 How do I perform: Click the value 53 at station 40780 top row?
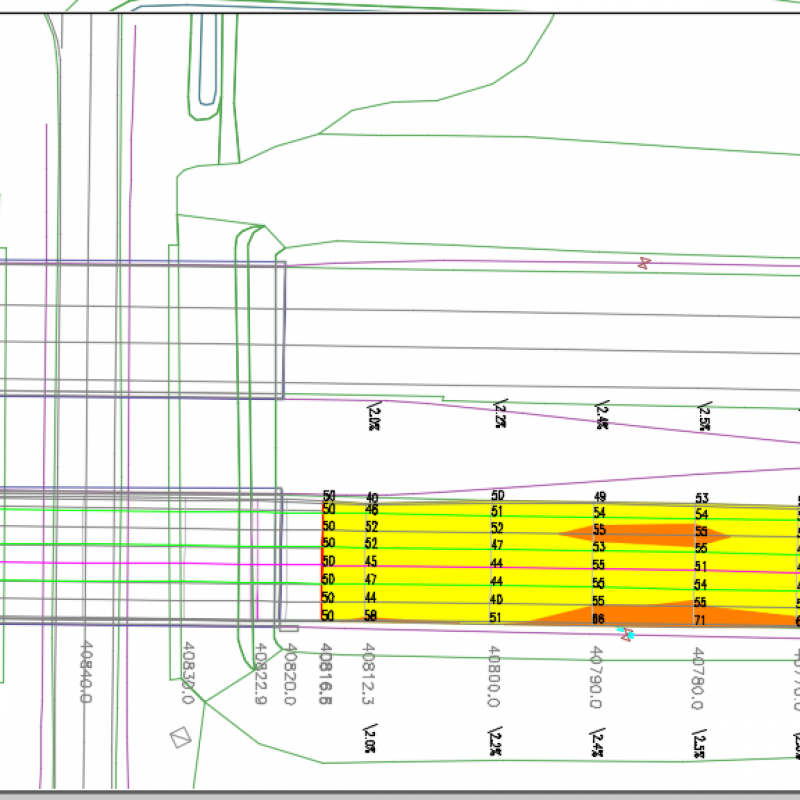click(x=701, y=498)
